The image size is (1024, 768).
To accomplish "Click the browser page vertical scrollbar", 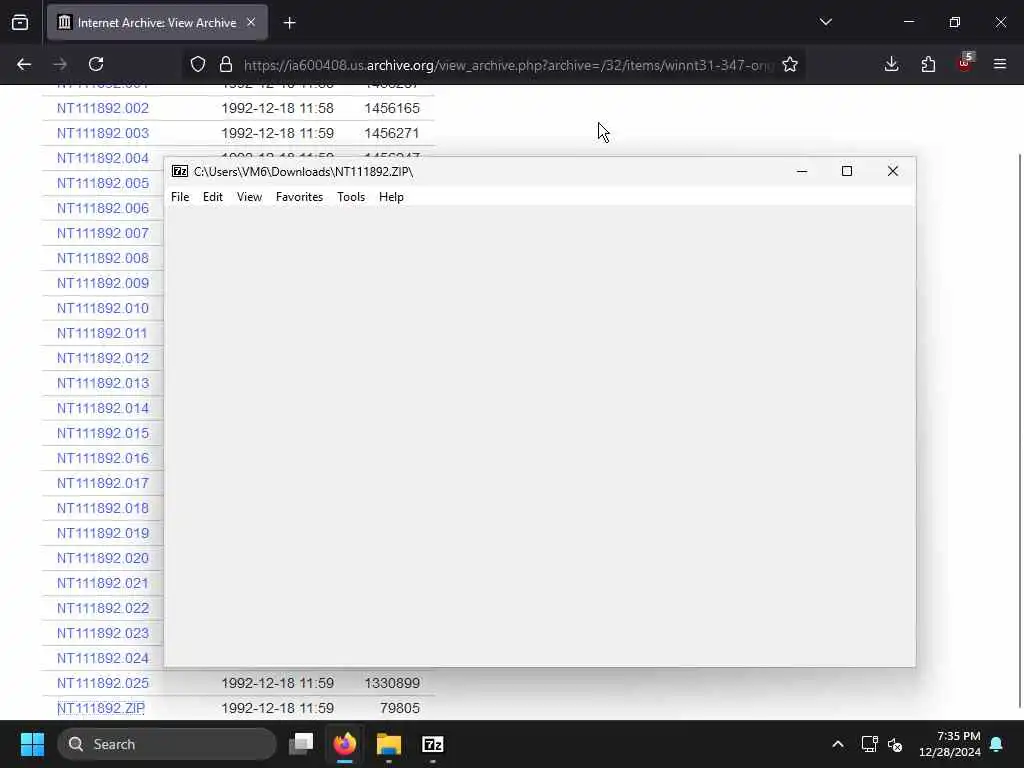I will [1019, 431].
